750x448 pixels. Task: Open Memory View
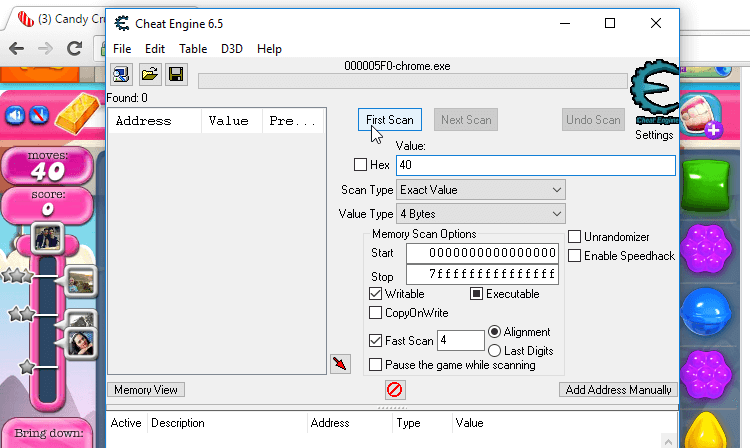146,390
